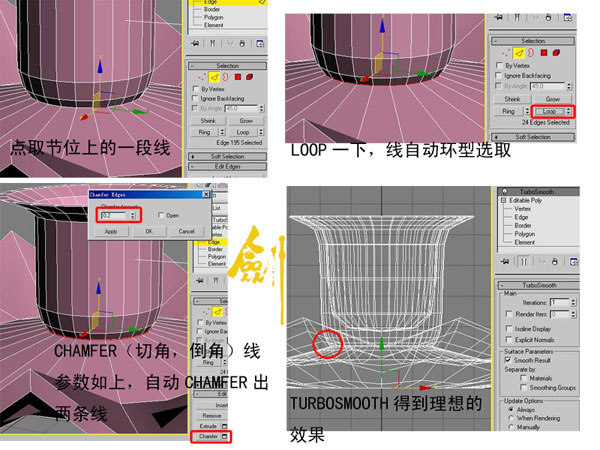The width and height of the screenshot is (600, 450).
Task: Click Chamfer Amount spinner arrows
Action: click(x=133, y=215)
